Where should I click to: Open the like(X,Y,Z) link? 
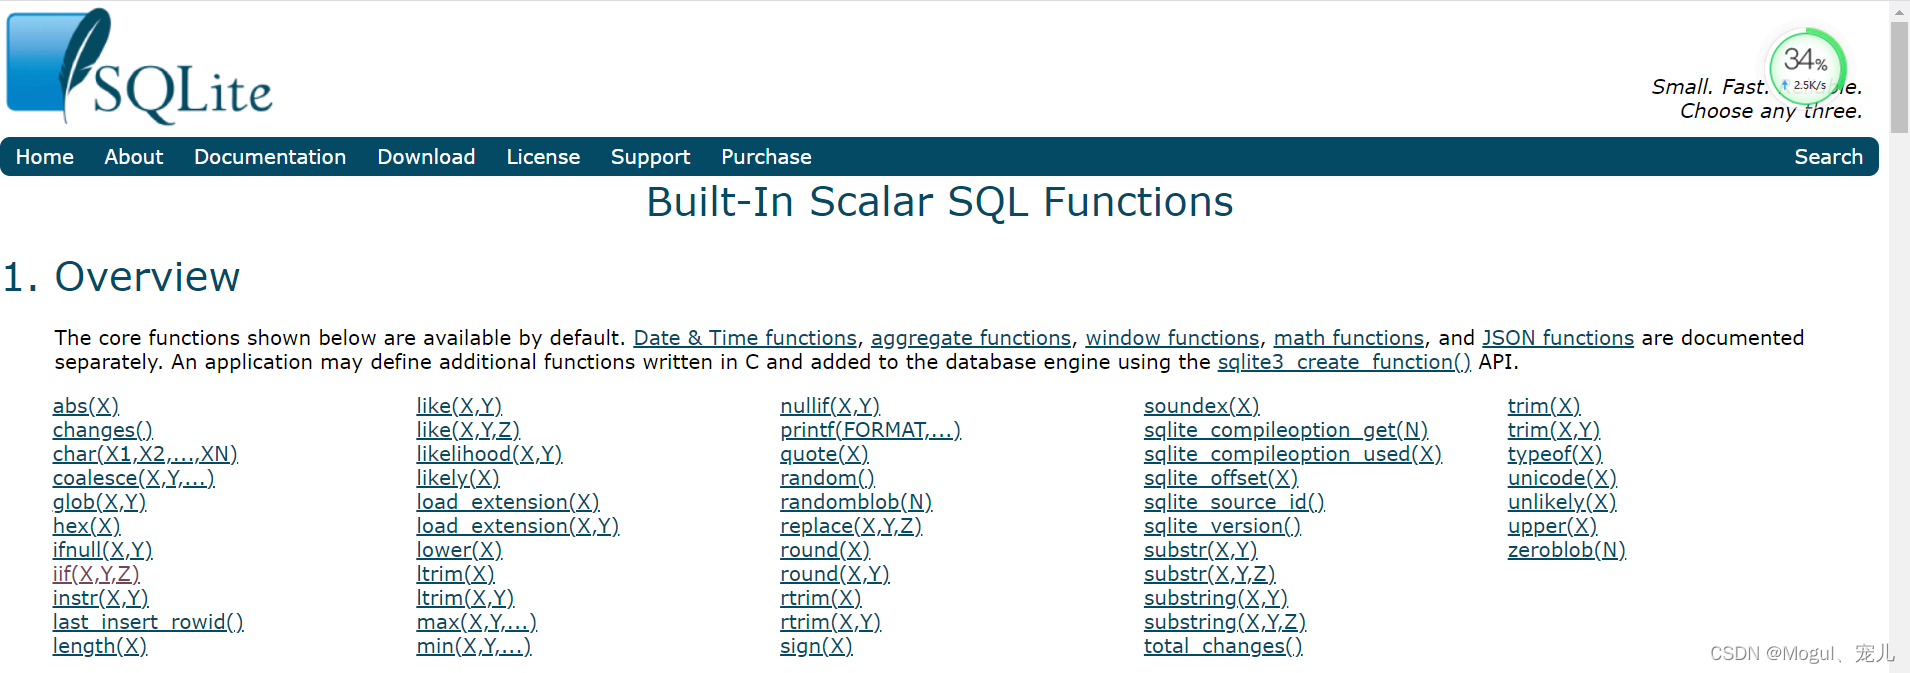point(468,430)
